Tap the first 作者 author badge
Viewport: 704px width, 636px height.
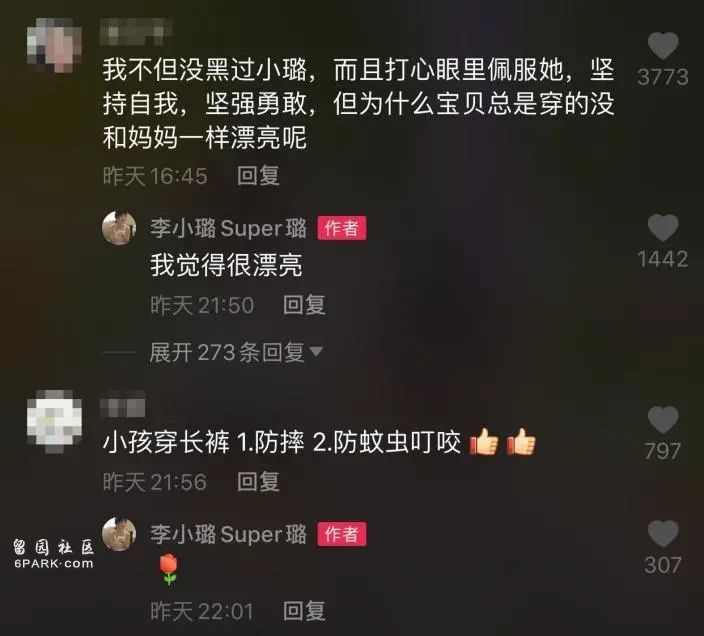342,228
